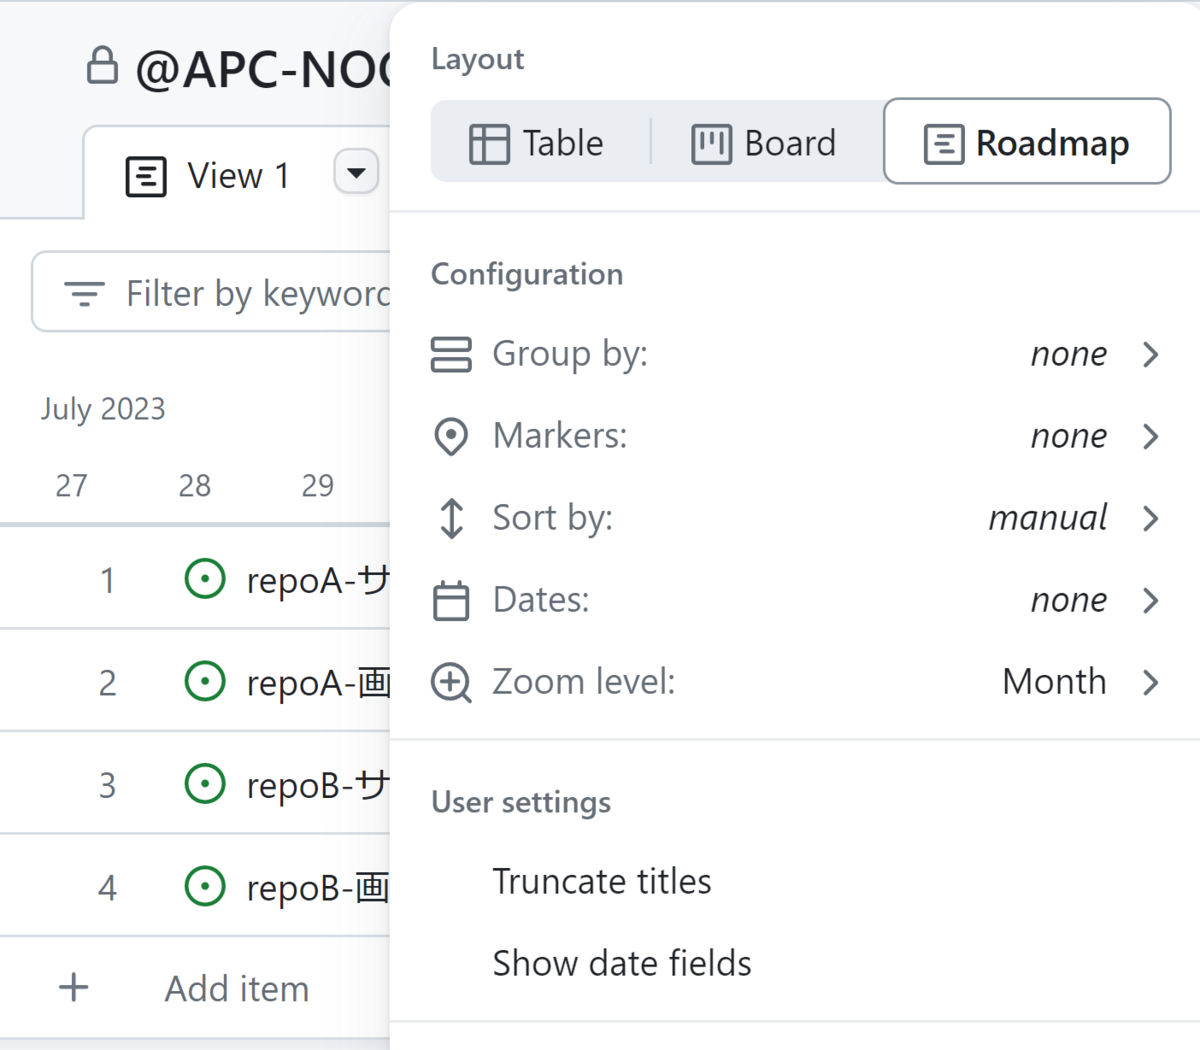Screen dimensions: 1200x1050
Task: Click Add item at the bottom
Action: click(236, 989)
